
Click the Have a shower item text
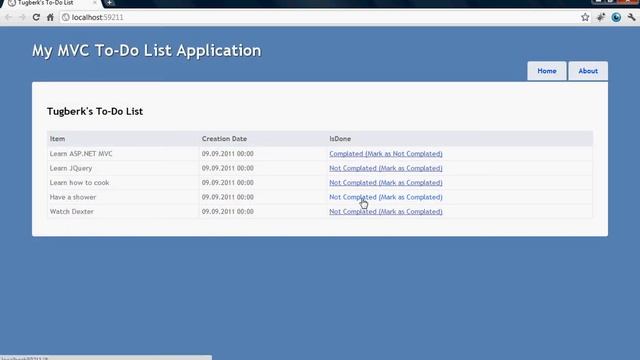click(73, 197)
